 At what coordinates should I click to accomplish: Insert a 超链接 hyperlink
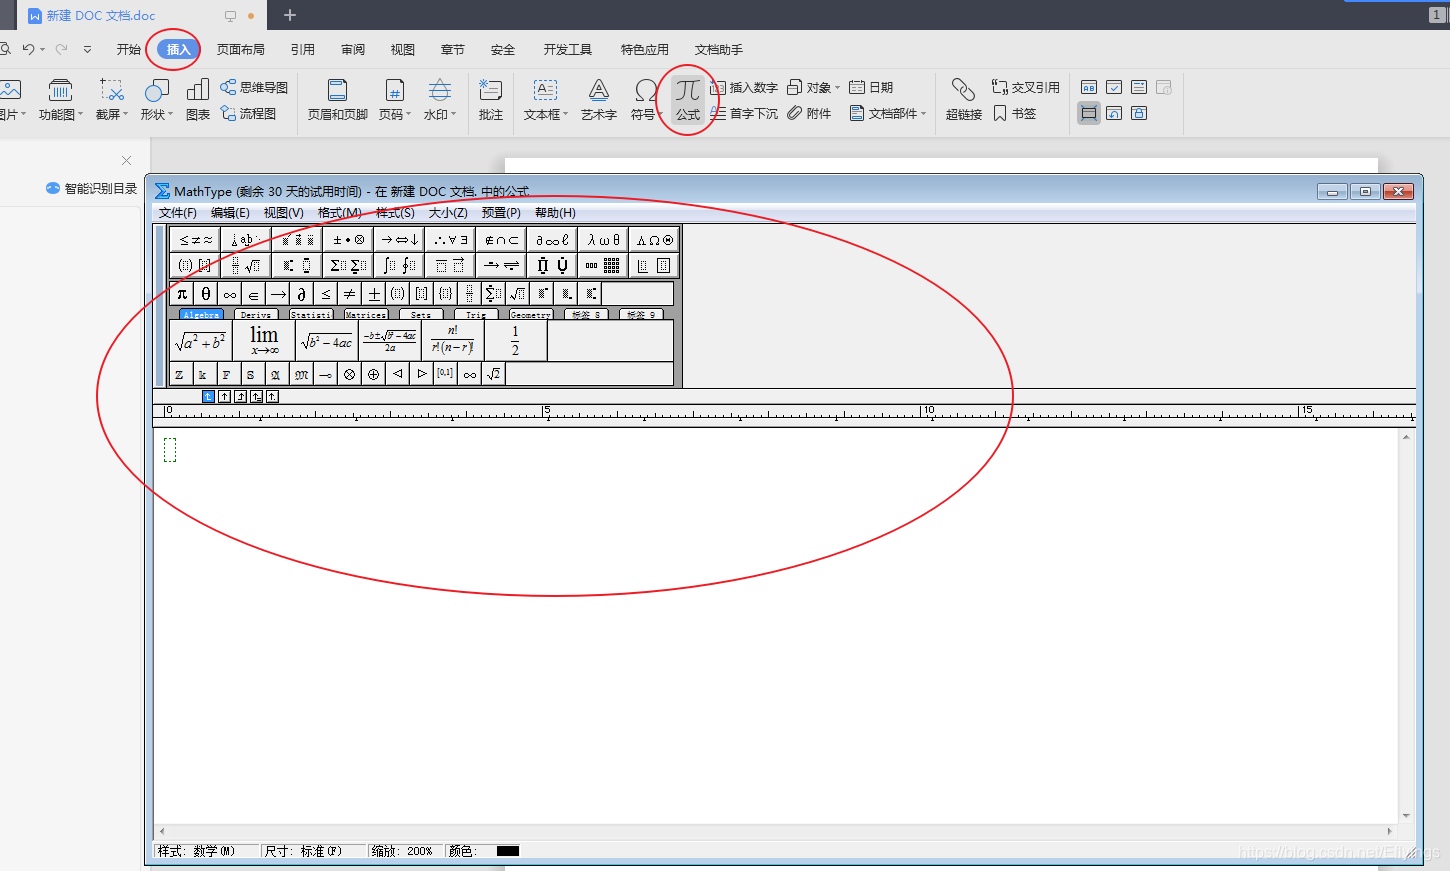(x=964, y=100)
